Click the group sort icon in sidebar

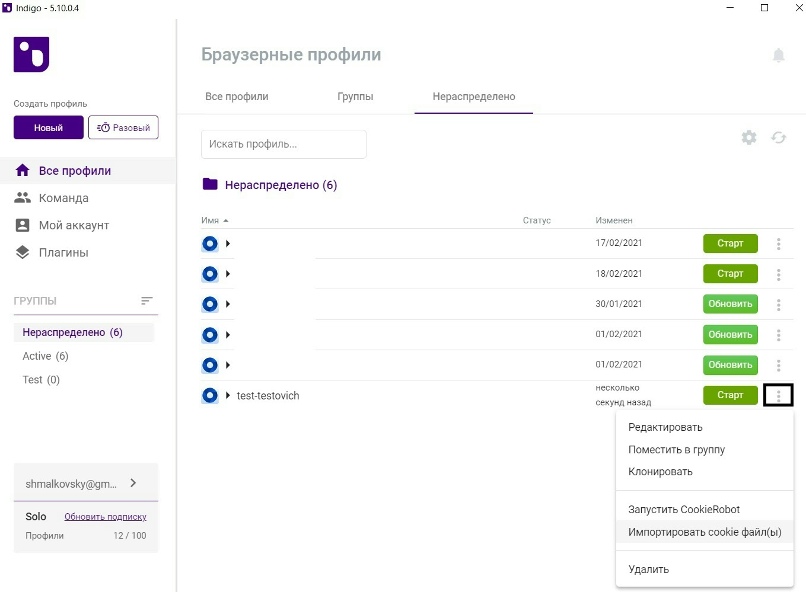tap(147, 301)
